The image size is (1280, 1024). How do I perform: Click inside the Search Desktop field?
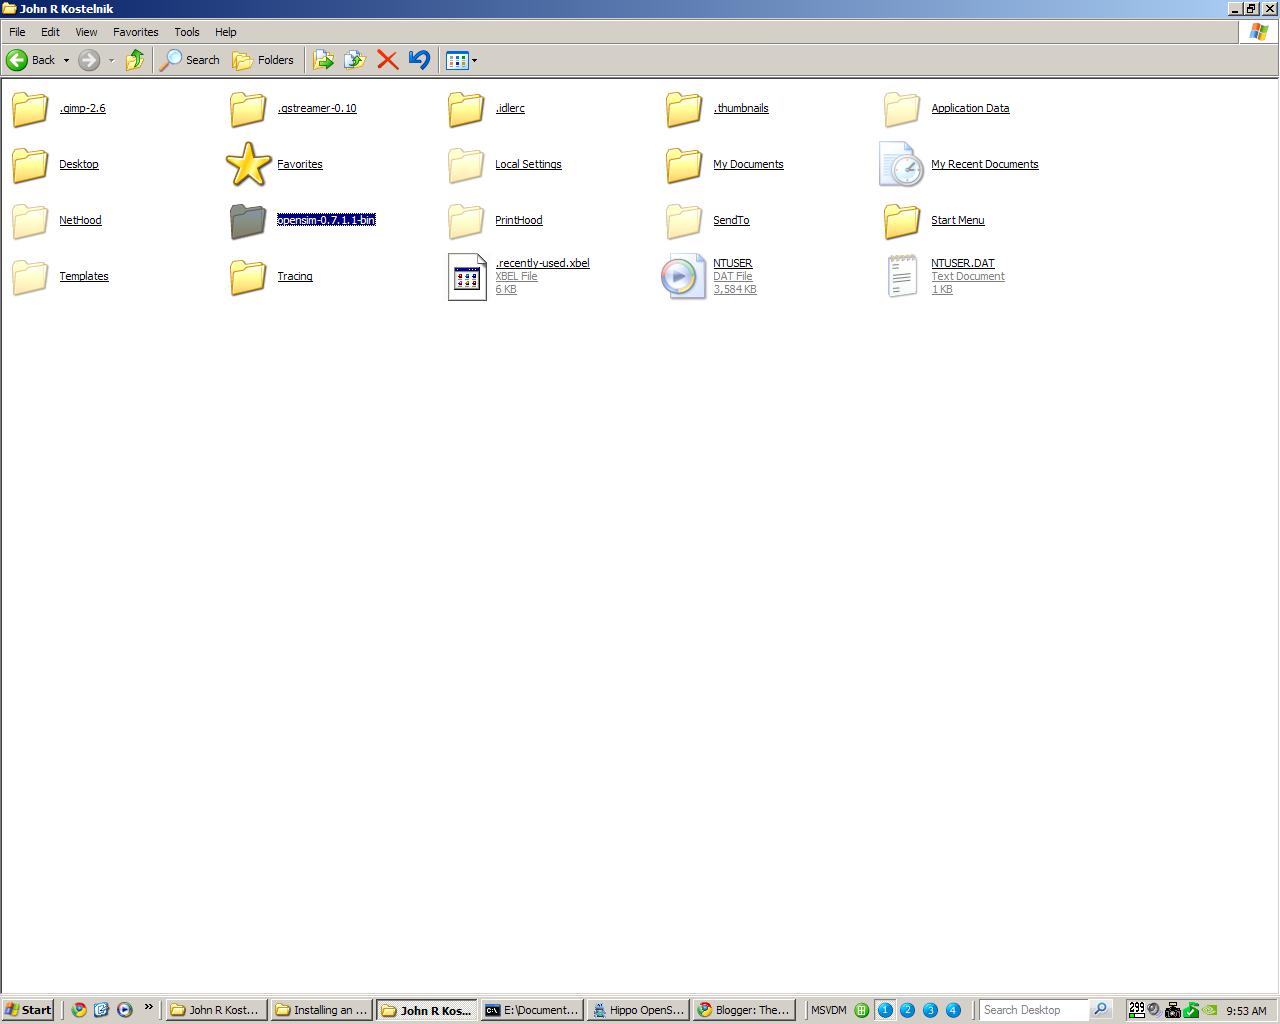tap(1035, 1010)
